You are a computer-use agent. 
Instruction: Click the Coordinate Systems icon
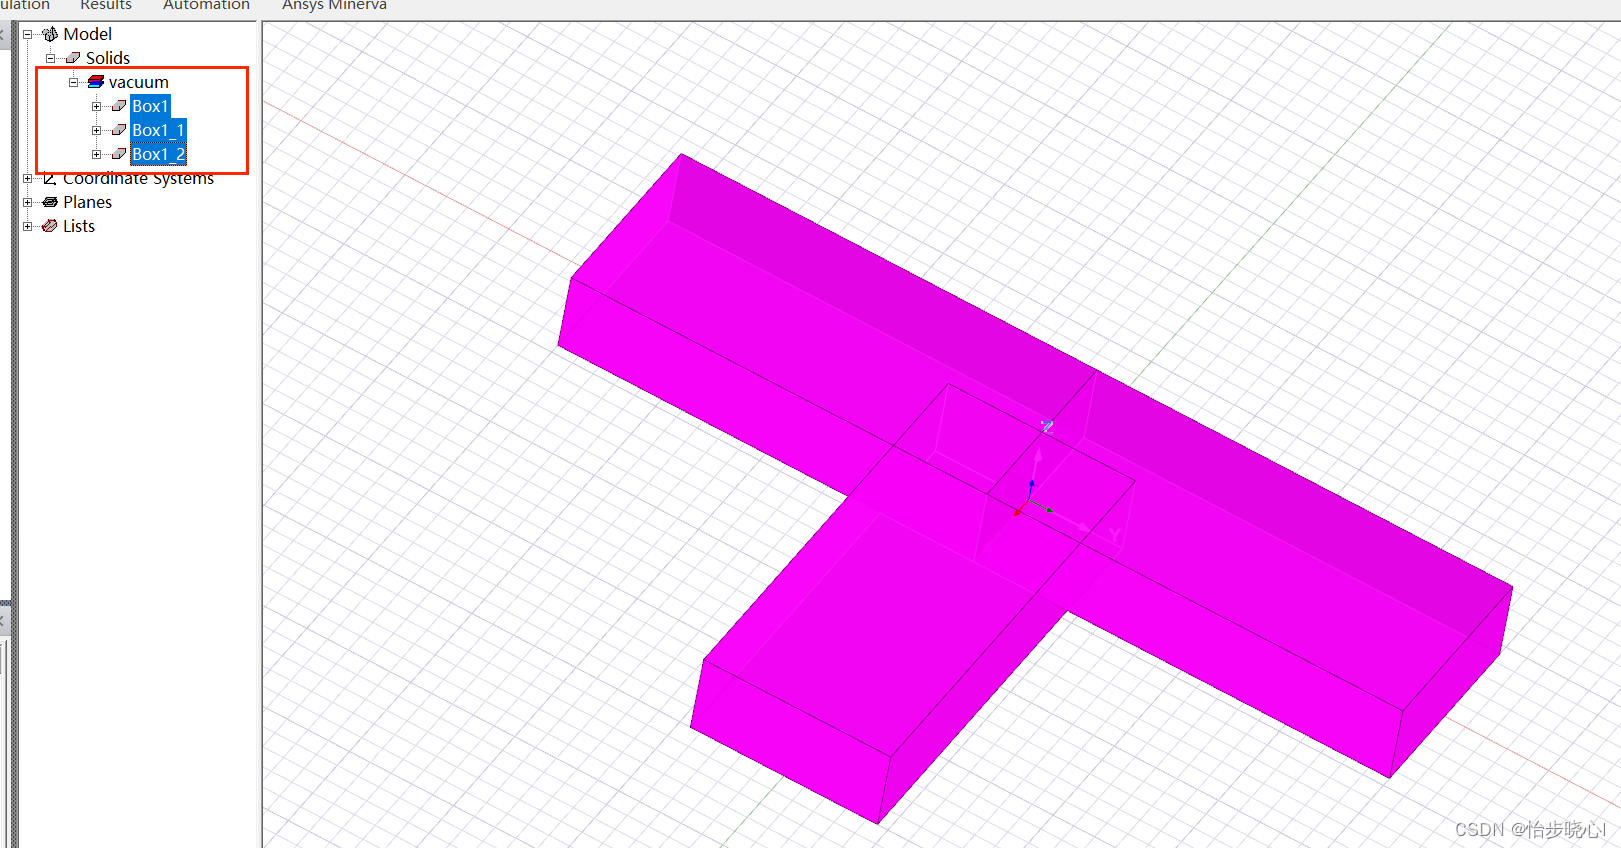point(50,178)
